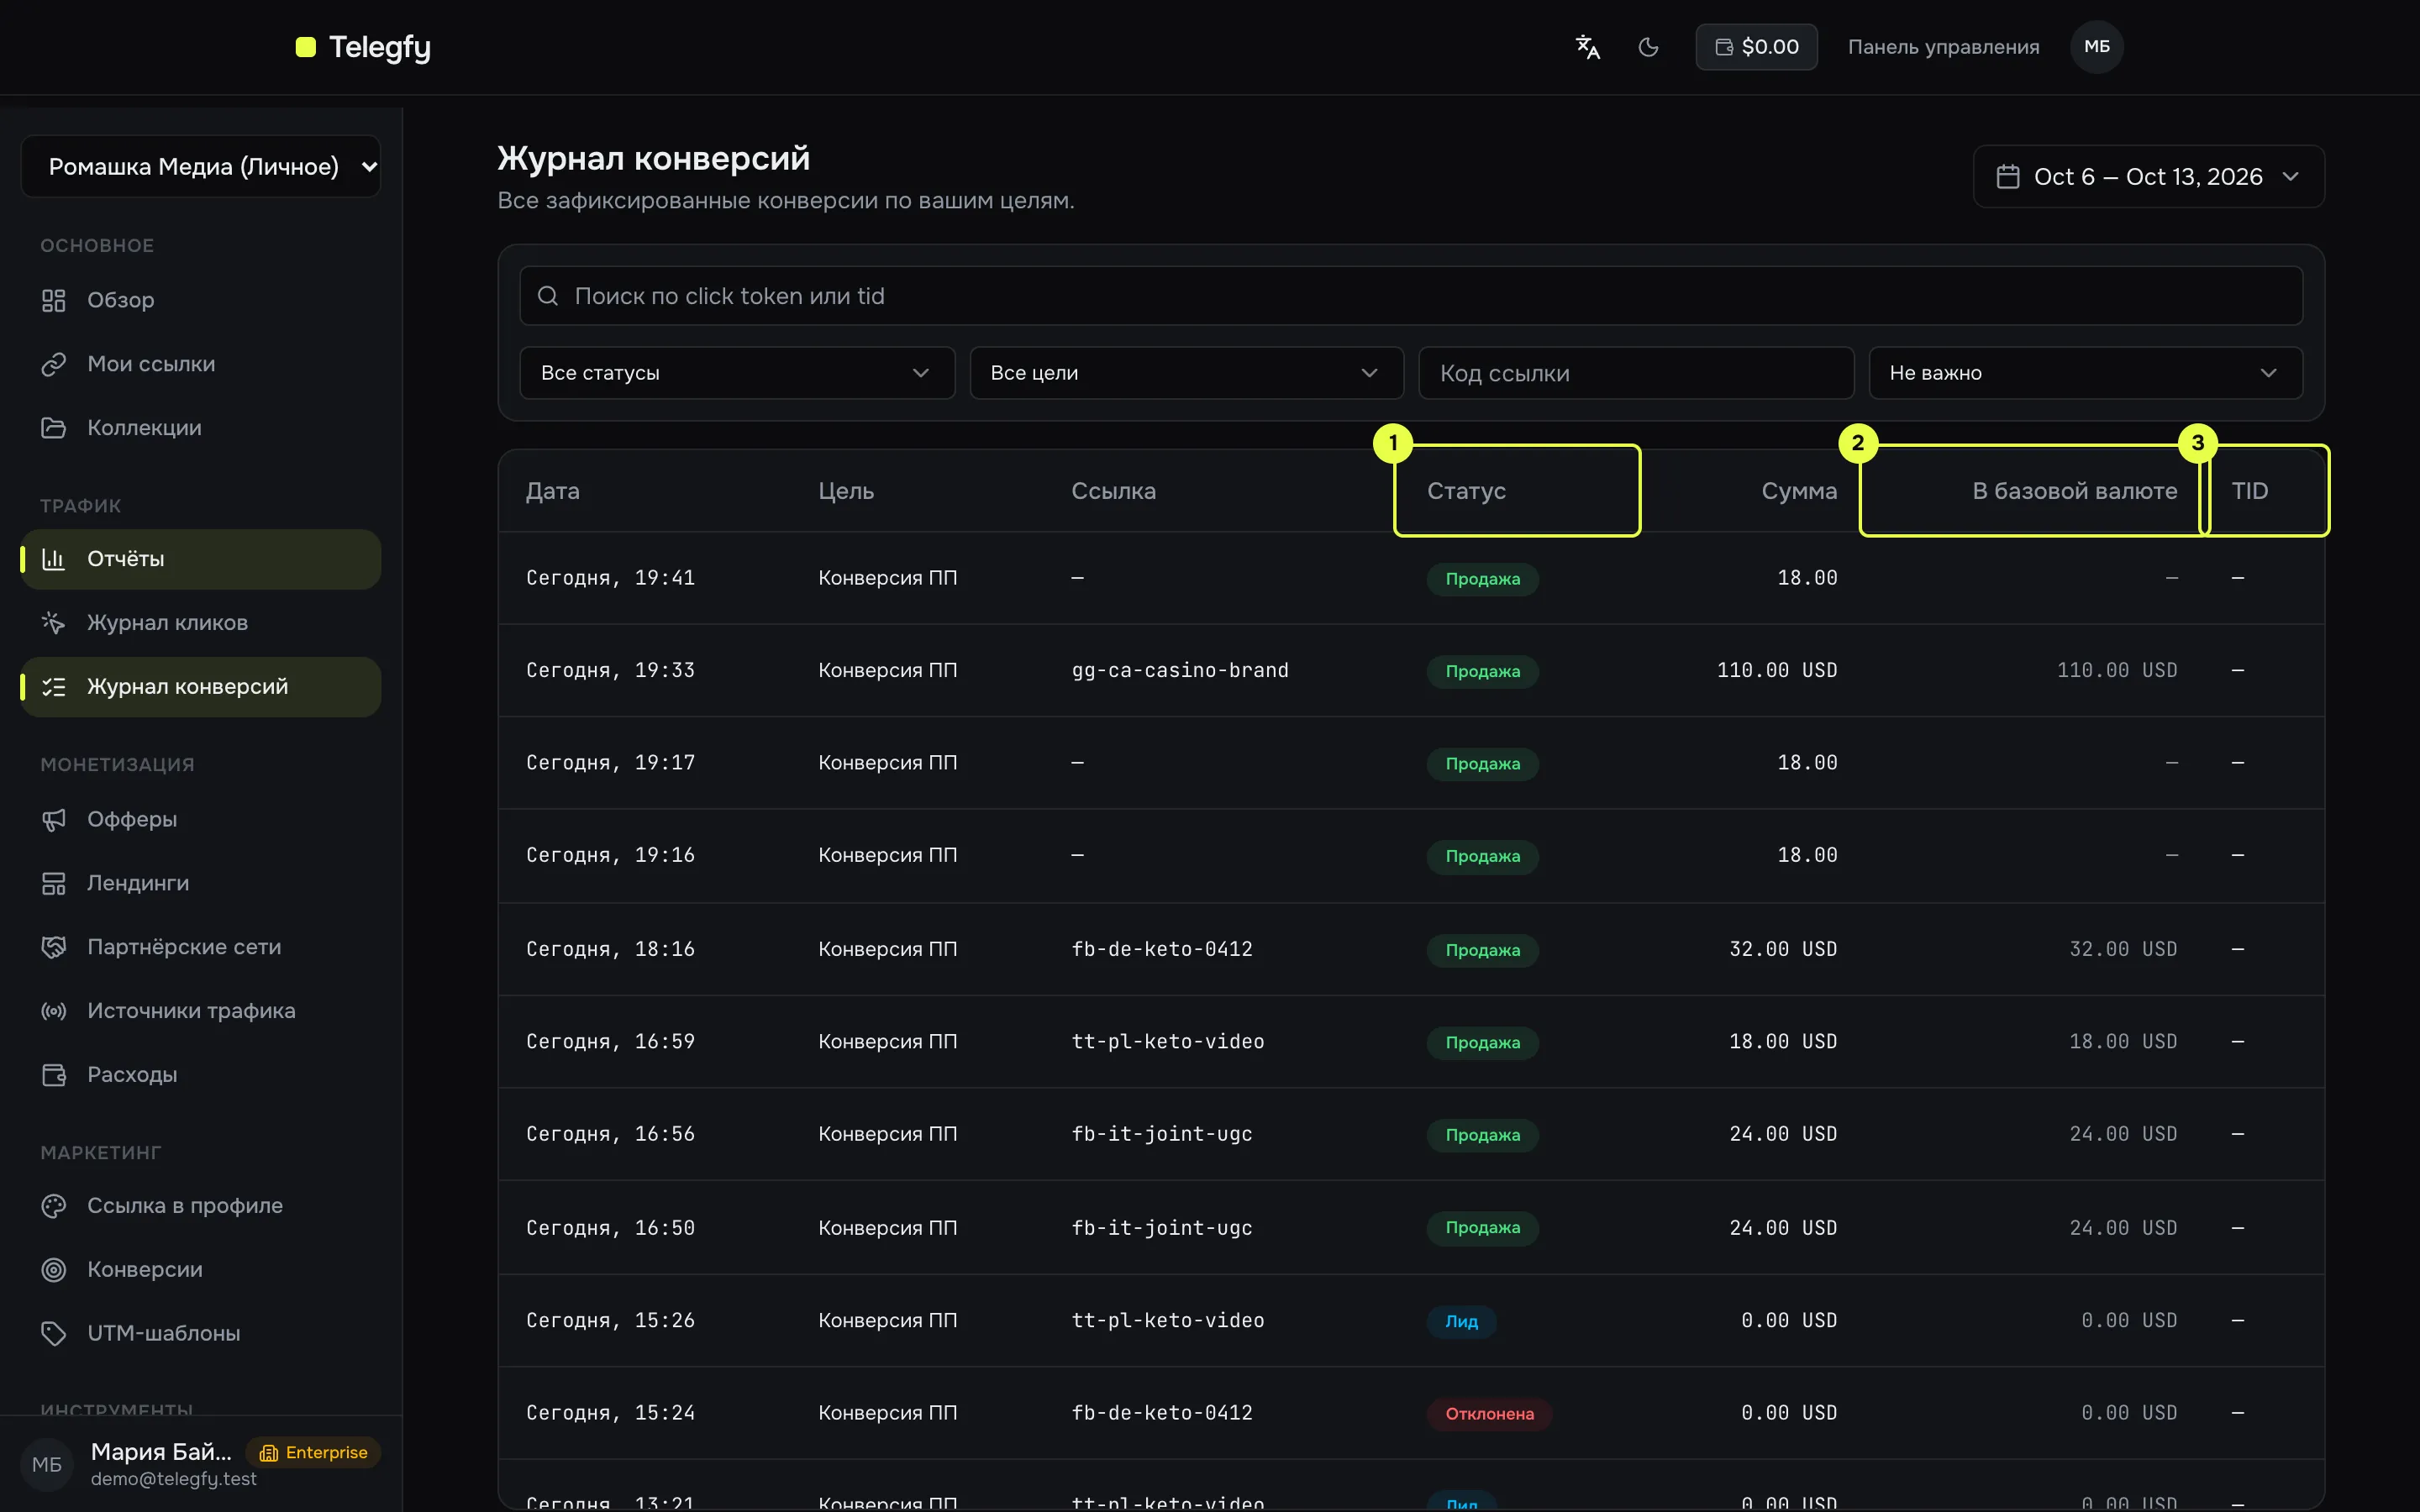Click the Сумма column header
The height and width of the screenshot is (1512, 2420).
click(1799, 491)
